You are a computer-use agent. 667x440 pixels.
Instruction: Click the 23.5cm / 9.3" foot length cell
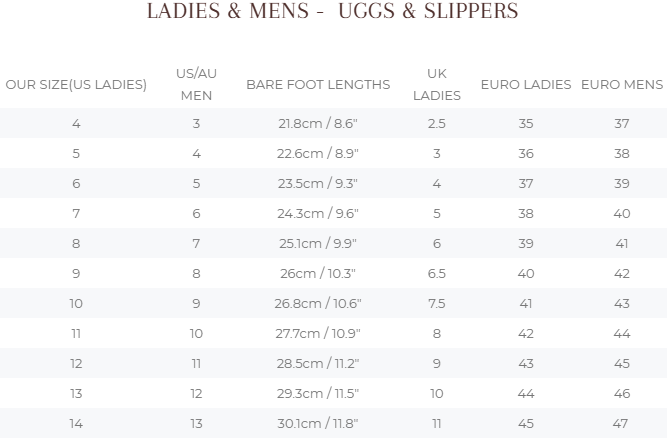318,184
